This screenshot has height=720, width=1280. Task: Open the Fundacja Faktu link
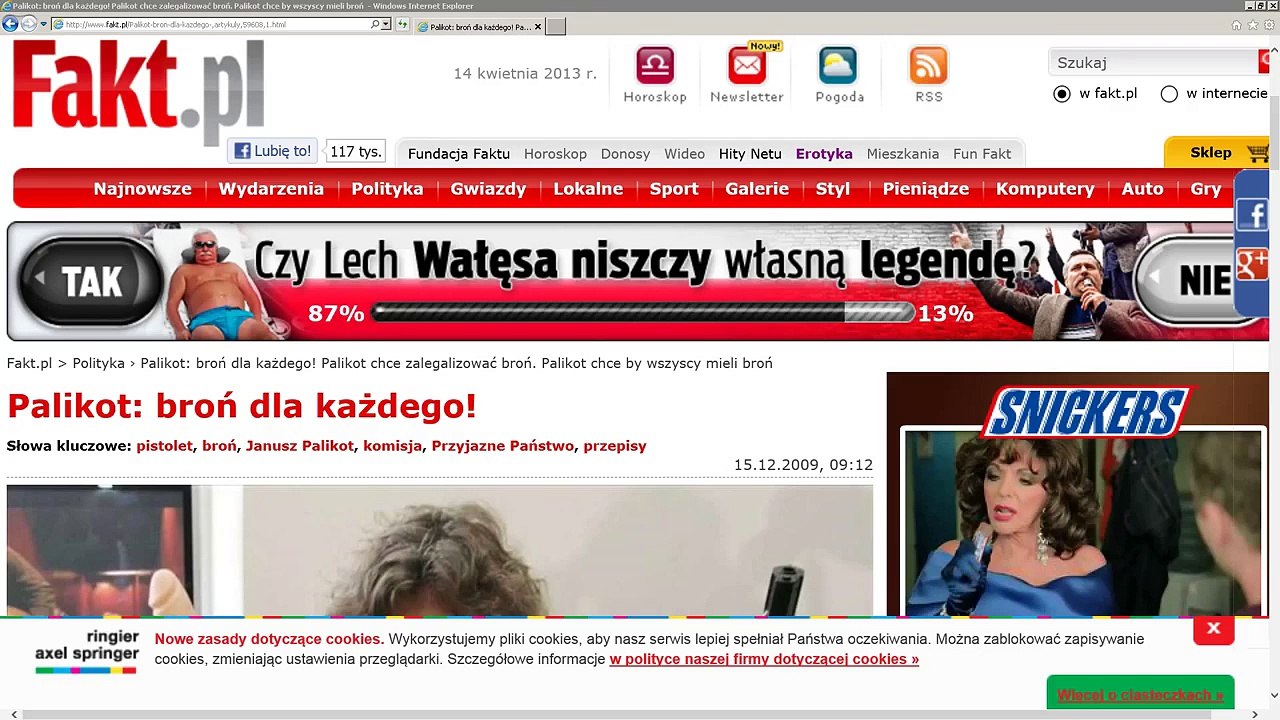pos(459,154)
